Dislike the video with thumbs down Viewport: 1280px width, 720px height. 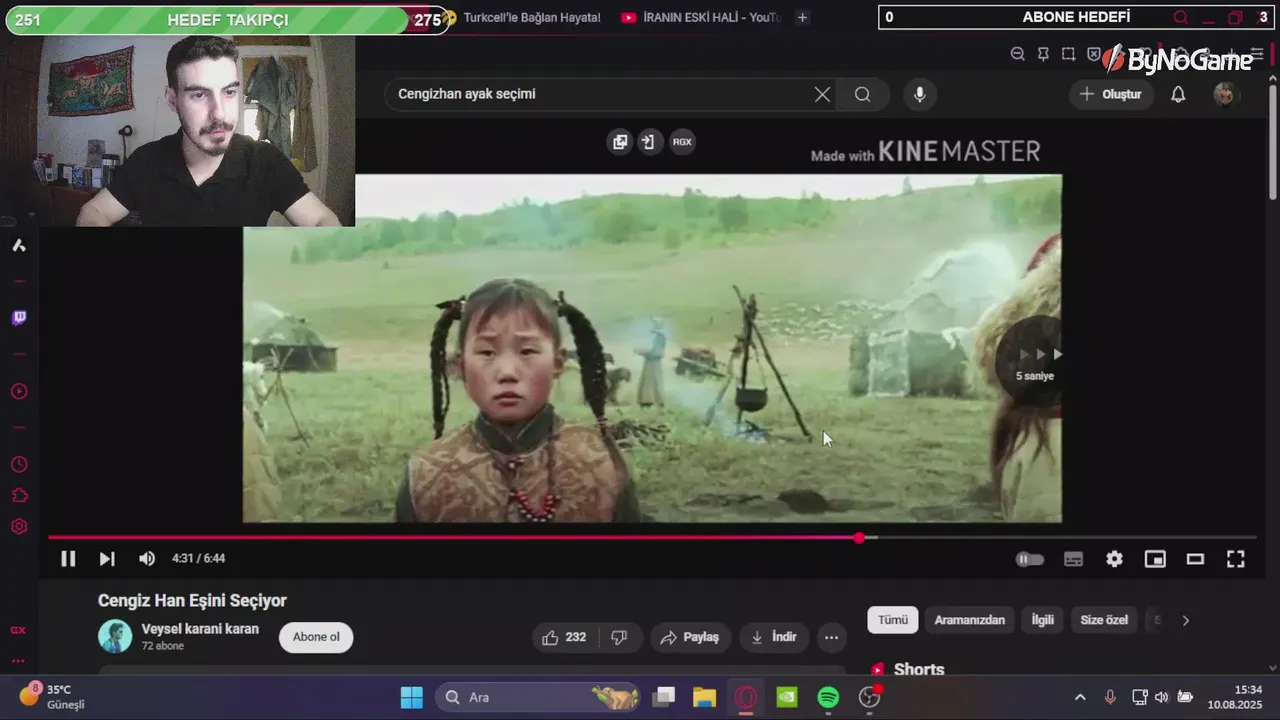click(619, 637)
